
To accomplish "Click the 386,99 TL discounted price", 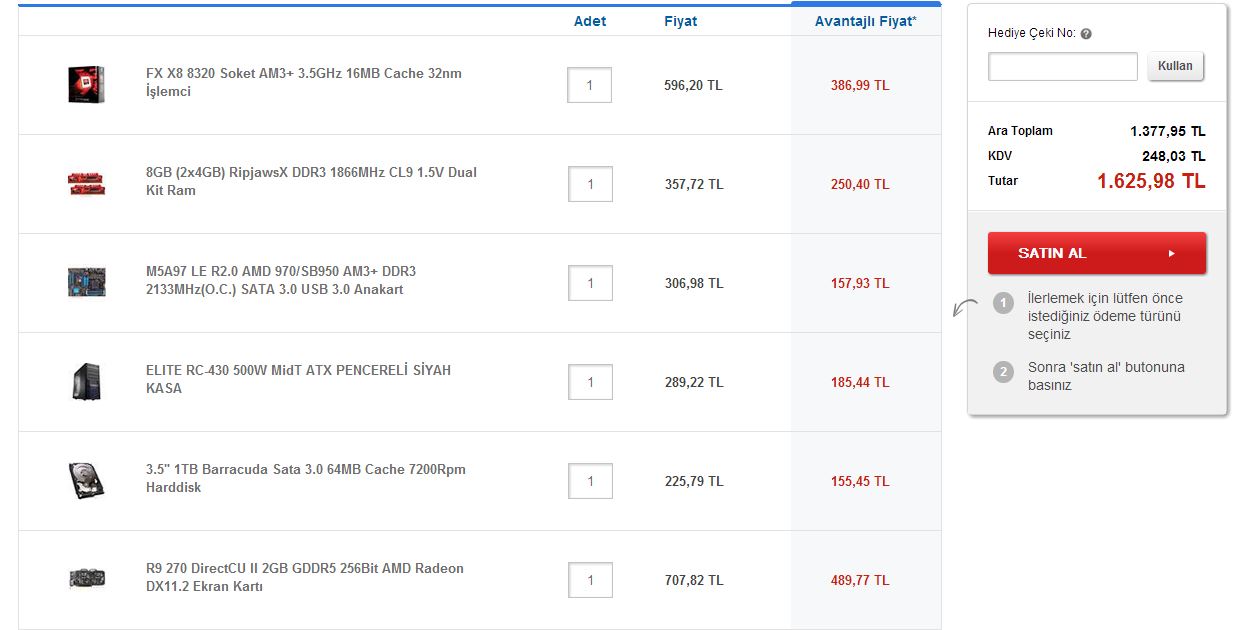I will [860, 85].
